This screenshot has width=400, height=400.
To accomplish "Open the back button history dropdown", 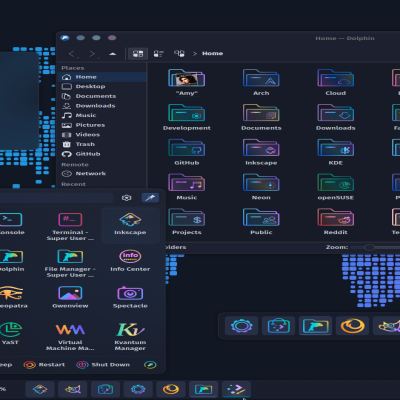I will [79, 58].
